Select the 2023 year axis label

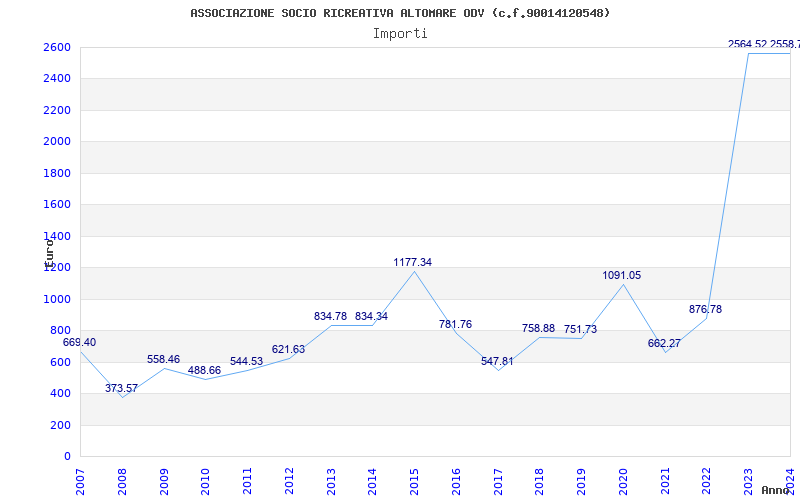[x=748, y=480]
